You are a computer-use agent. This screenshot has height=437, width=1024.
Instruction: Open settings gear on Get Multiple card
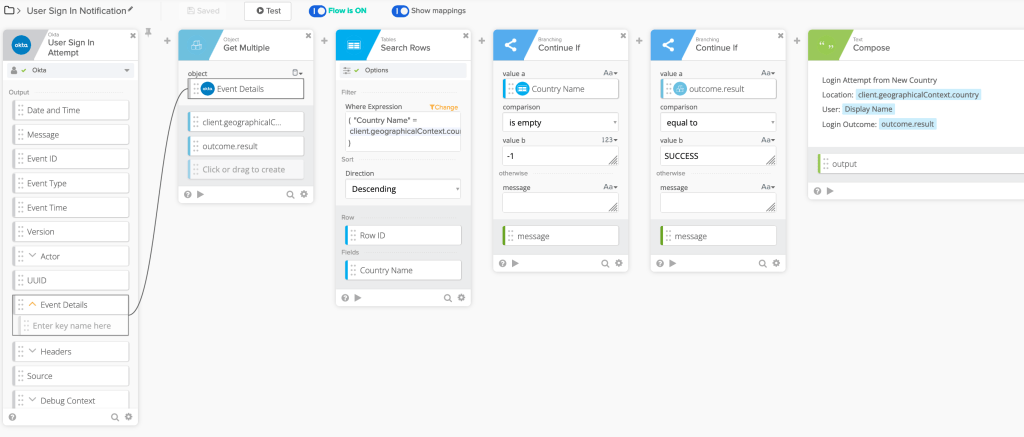pyautogui.click(x=303, y=194)
